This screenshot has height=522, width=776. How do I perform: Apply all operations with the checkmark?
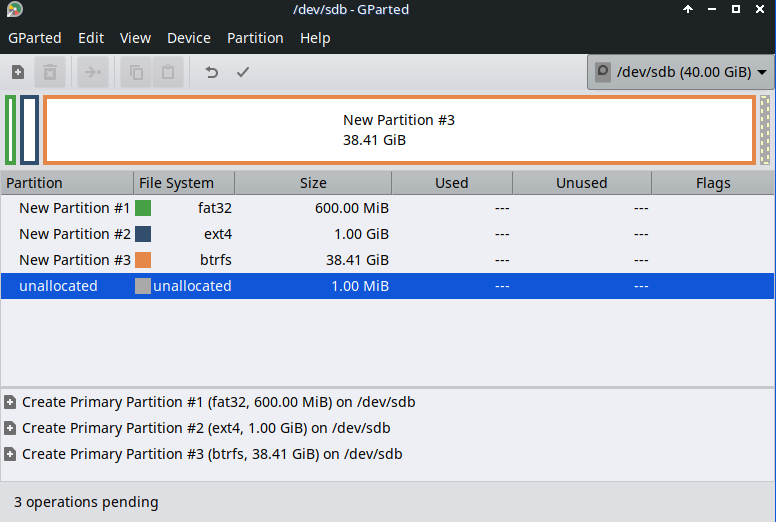(x=242, y=72)
